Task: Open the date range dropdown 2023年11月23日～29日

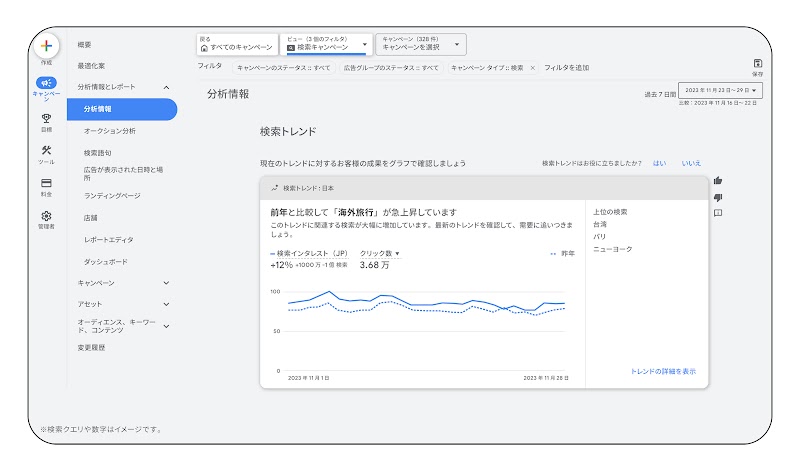Action: coord(720,90)
